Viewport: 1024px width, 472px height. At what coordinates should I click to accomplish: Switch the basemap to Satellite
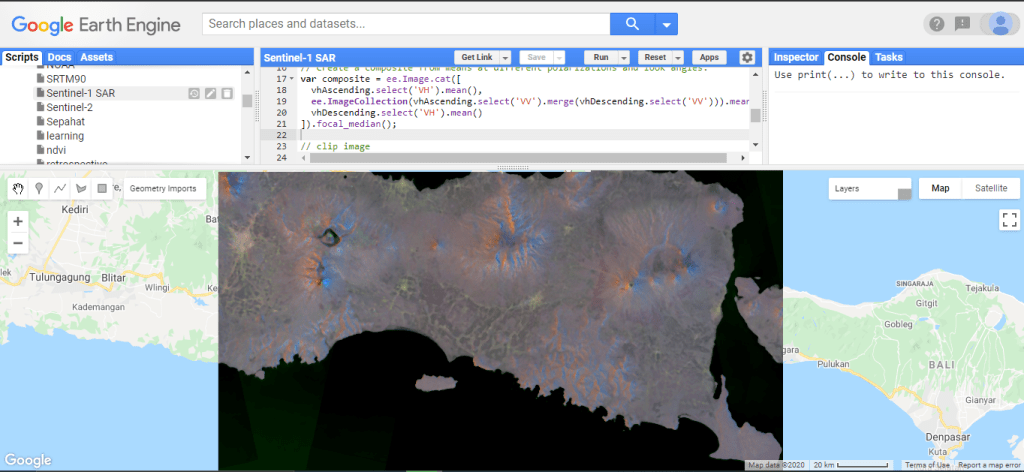[991, 188]
